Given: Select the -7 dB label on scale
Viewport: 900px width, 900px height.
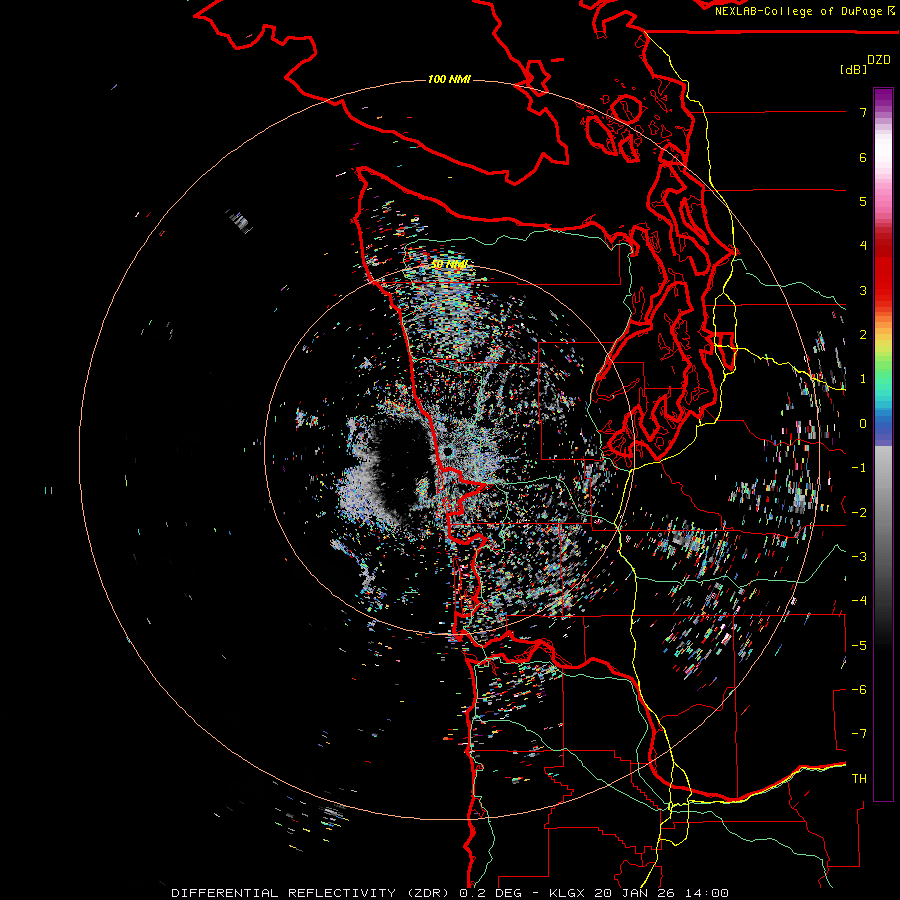Looking at the screenshot, I should tap(859, 734).
